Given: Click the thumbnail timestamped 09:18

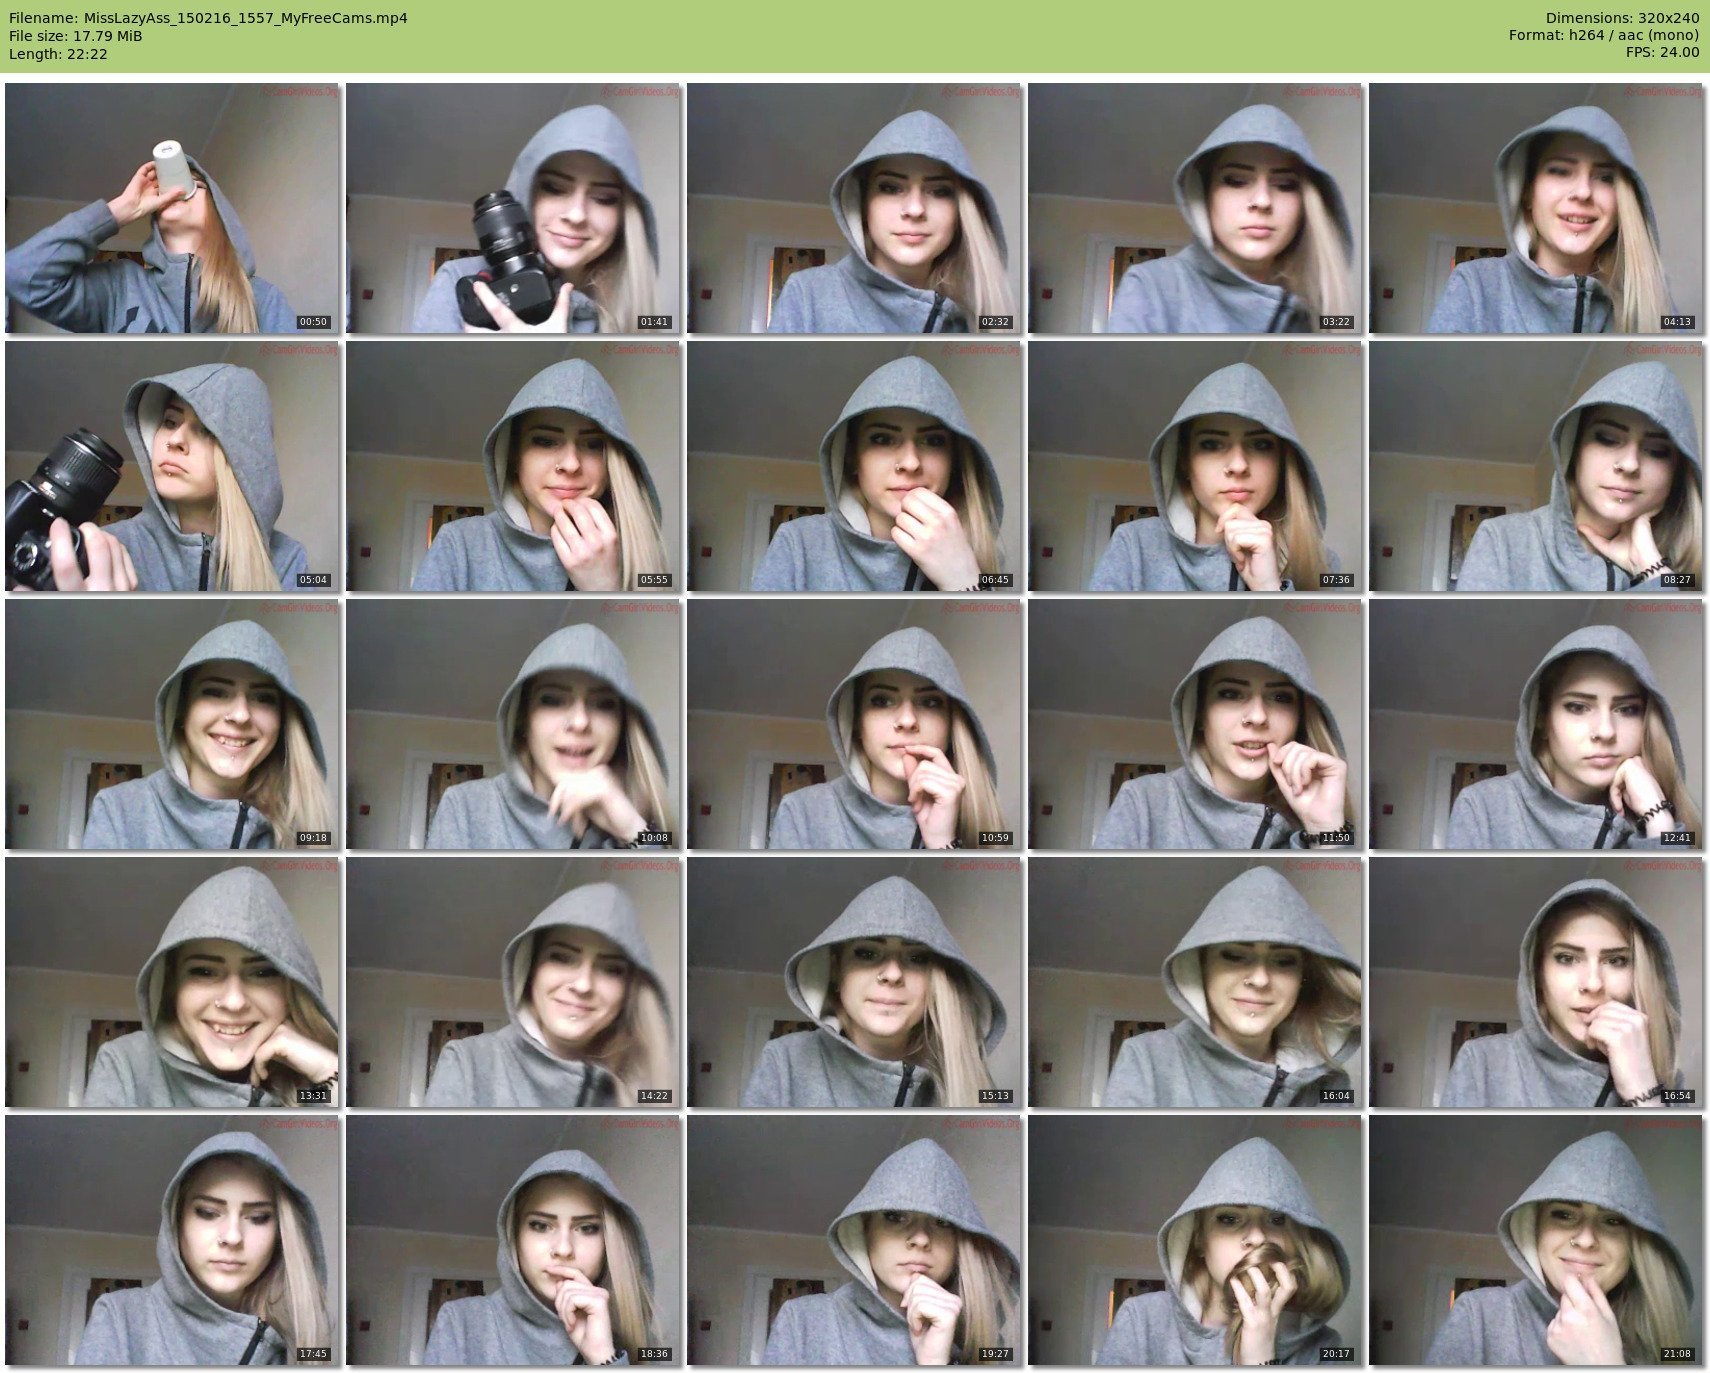Looking at the screenshot, I should point(172,724).
